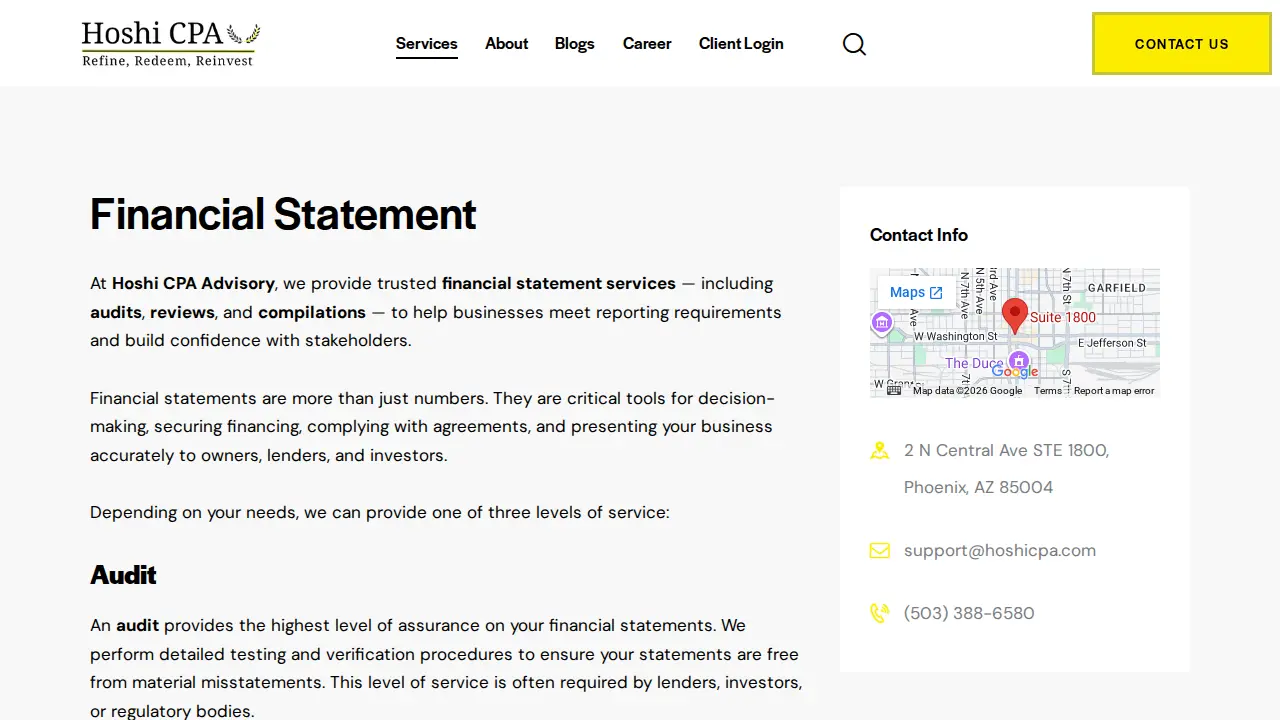
Task: Click 'financial statement services' bold text
Action: click(x=559, y=284)
